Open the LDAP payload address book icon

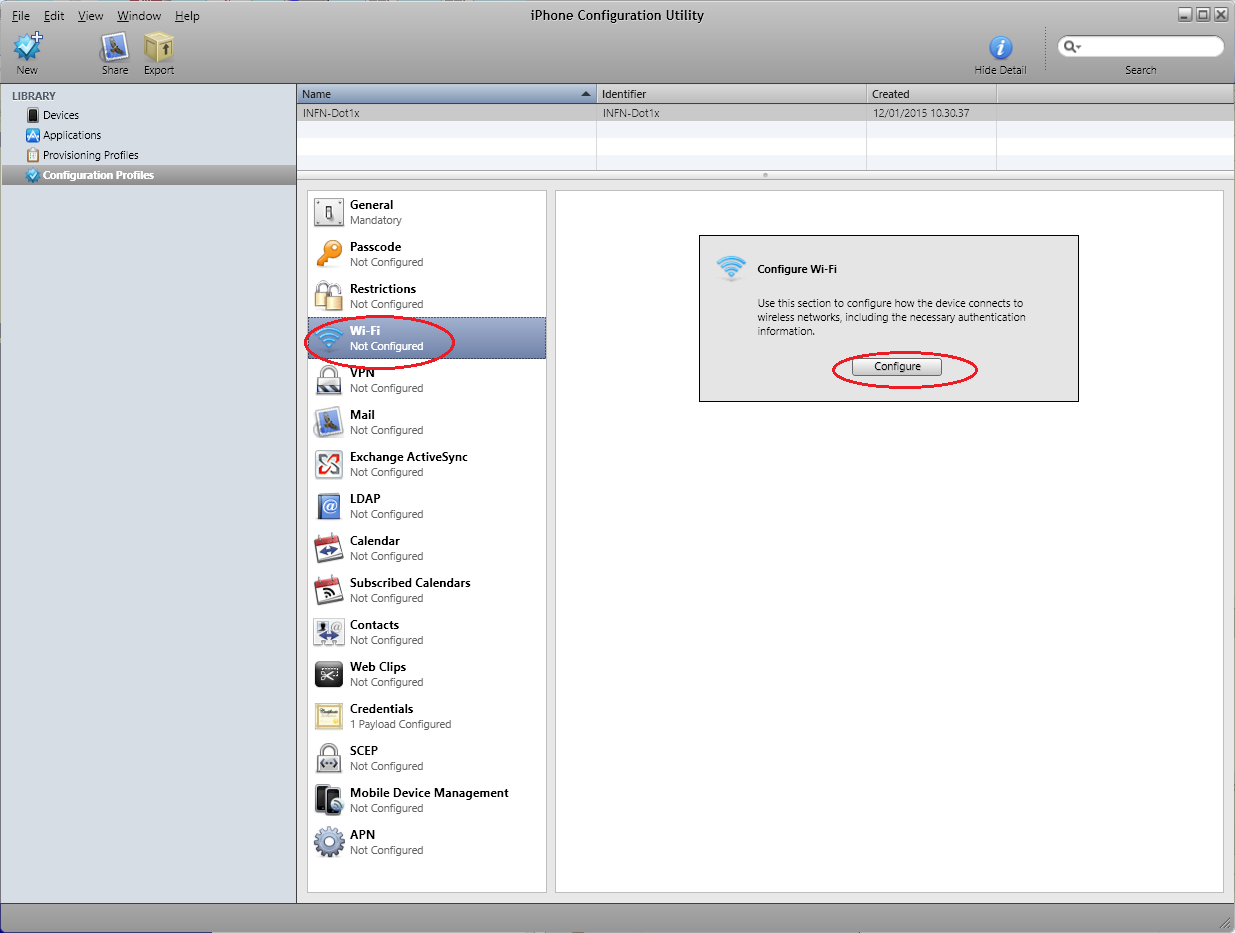pyautogui.click(x=329, y=506)
